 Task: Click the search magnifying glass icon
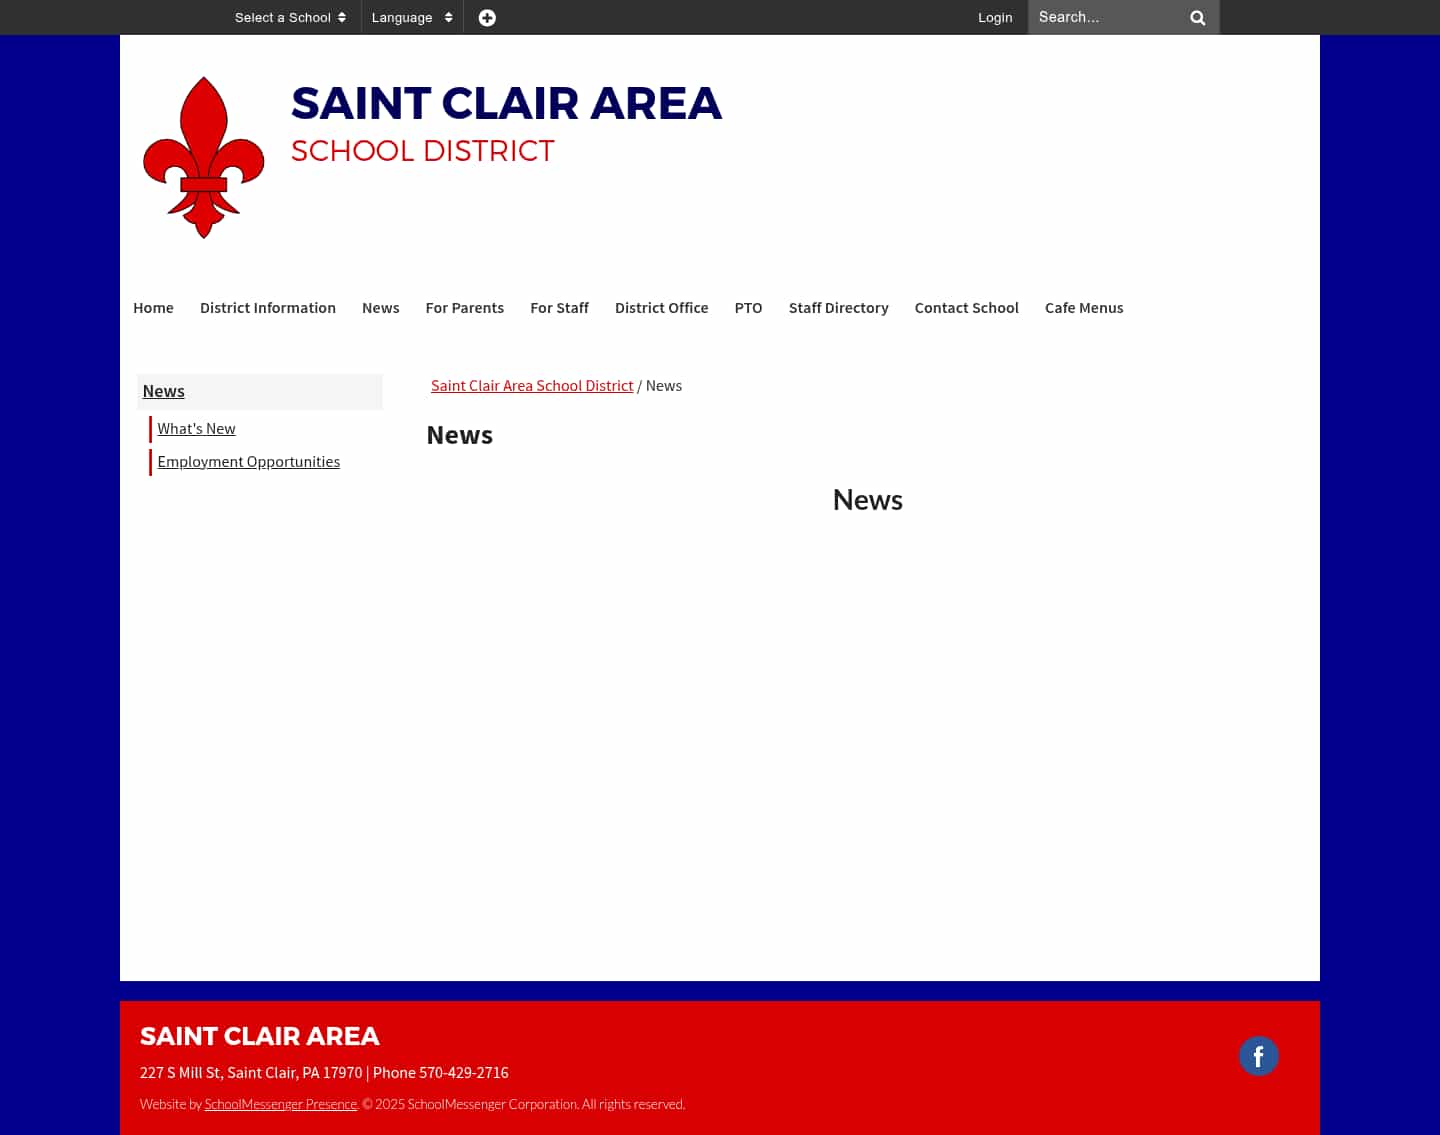1197,17
